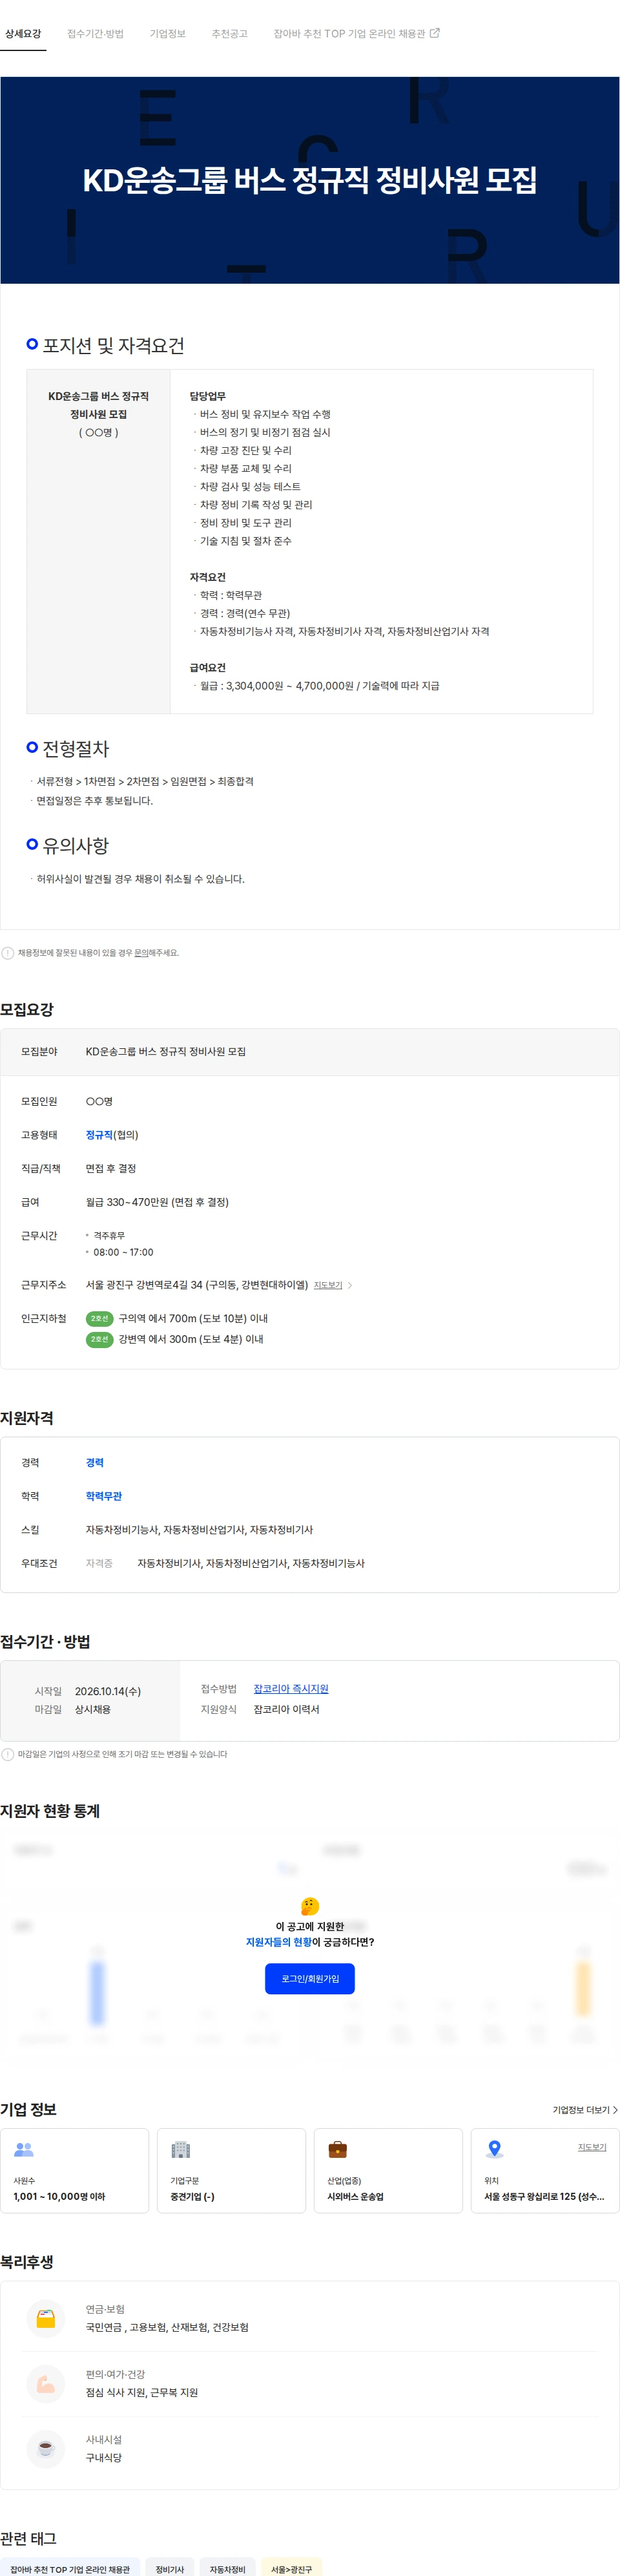The width and height of the screenshot is (620, 2576).
Task: Switch to the 상세요강 tab
Action: pos(23,34)
